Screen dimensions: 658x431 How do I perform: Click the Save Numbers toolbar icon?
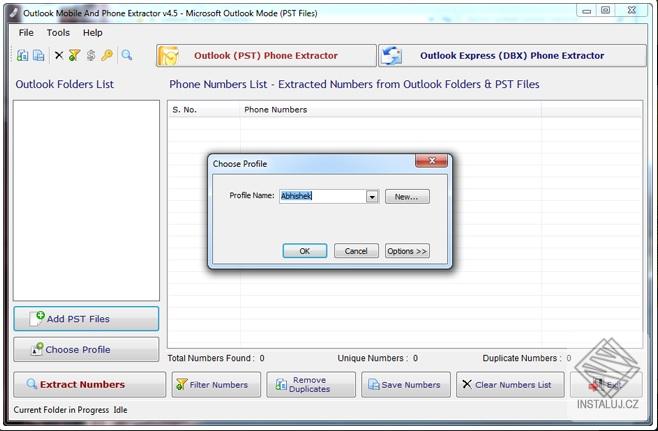coord(39,55)
